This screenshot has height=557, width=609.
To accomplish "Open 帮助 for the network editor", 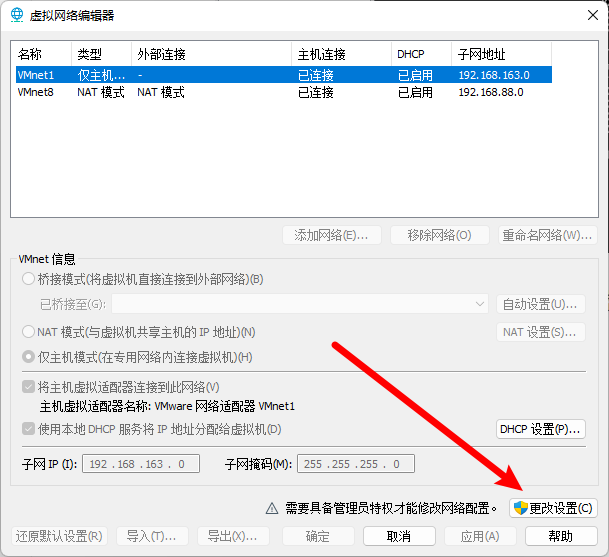I will coord(561,536).
